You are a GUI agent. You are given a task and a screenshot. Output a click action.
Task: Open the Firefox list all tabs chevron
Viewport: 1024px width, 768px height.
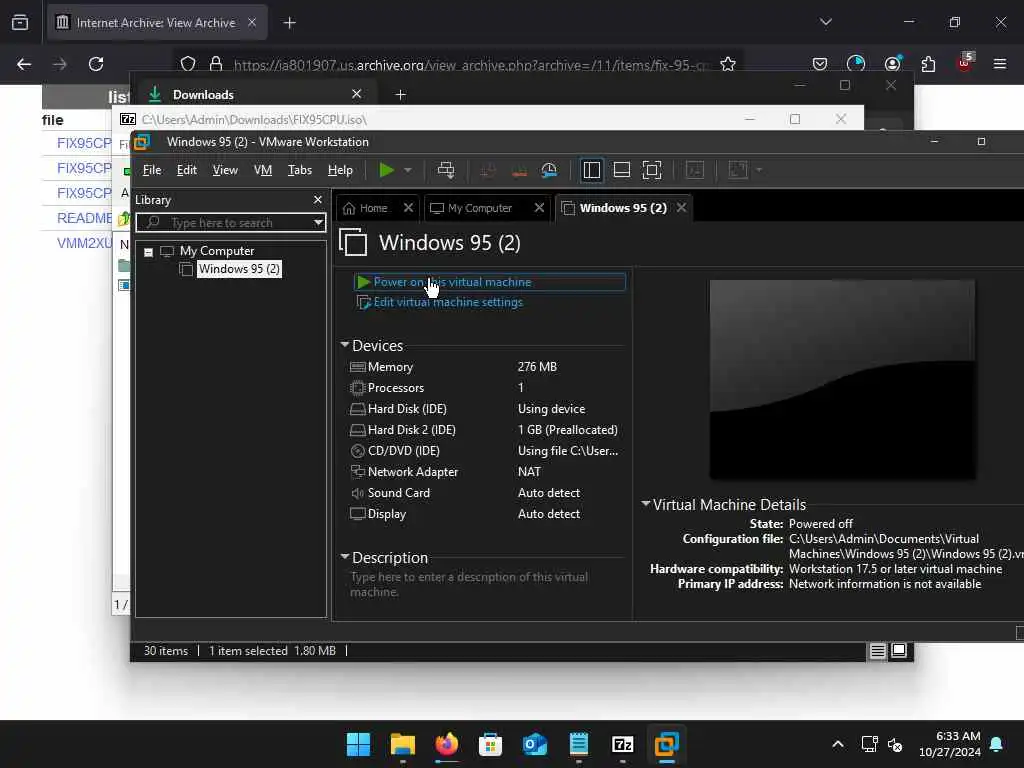825,22
